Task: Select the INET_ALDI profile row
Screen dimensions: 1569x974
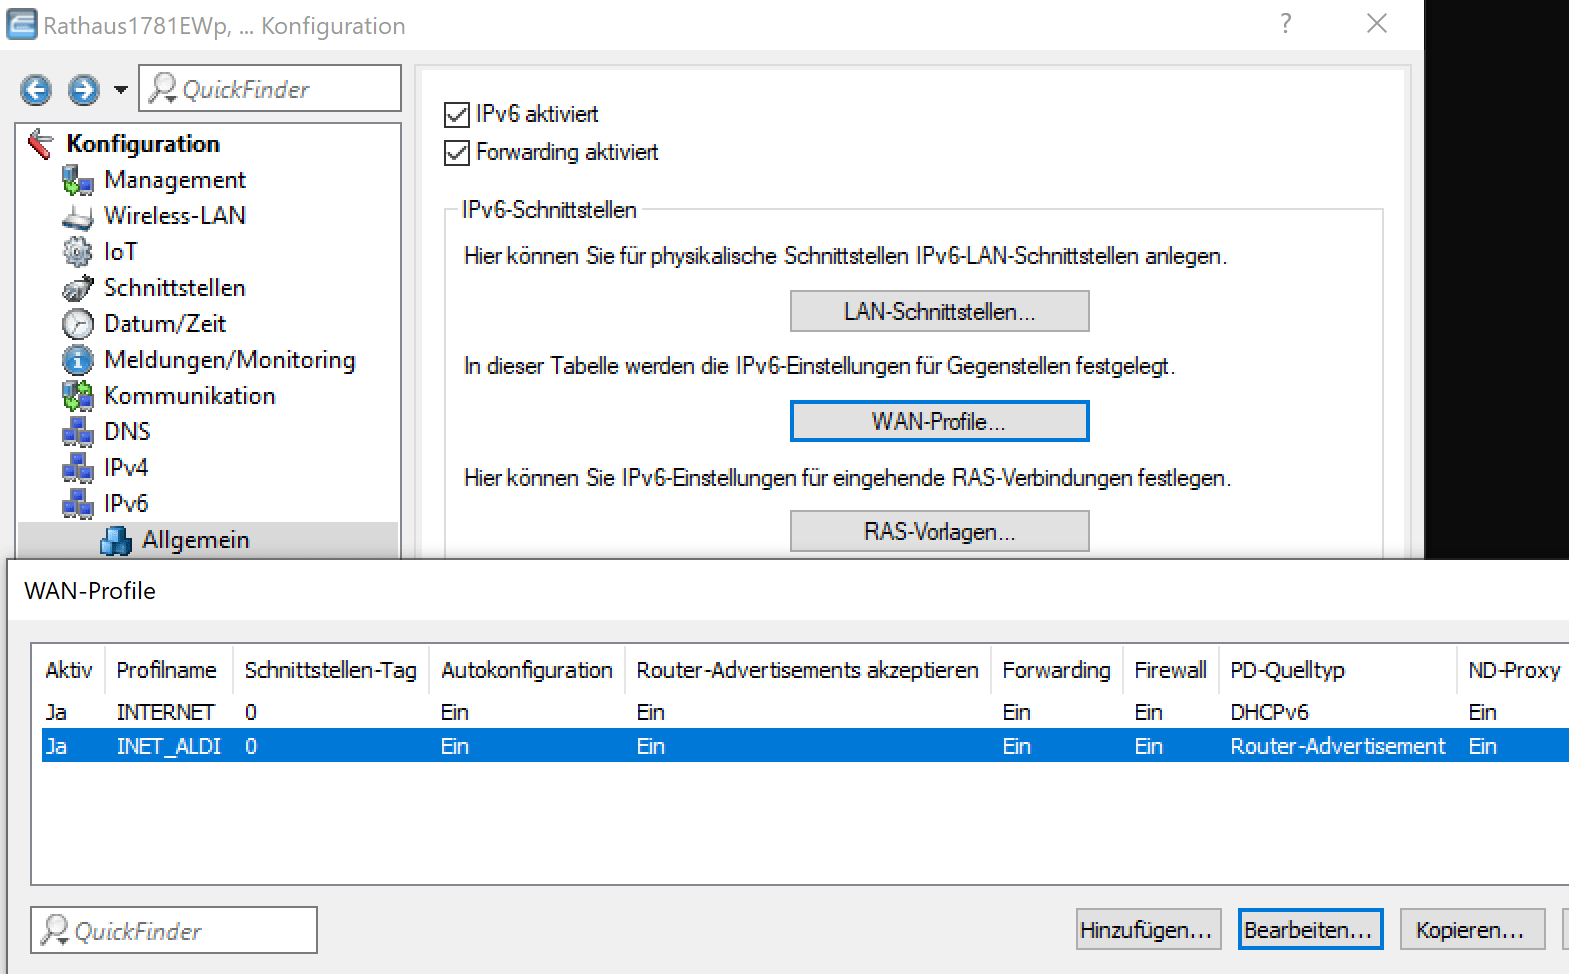Action: pos(805,746)
